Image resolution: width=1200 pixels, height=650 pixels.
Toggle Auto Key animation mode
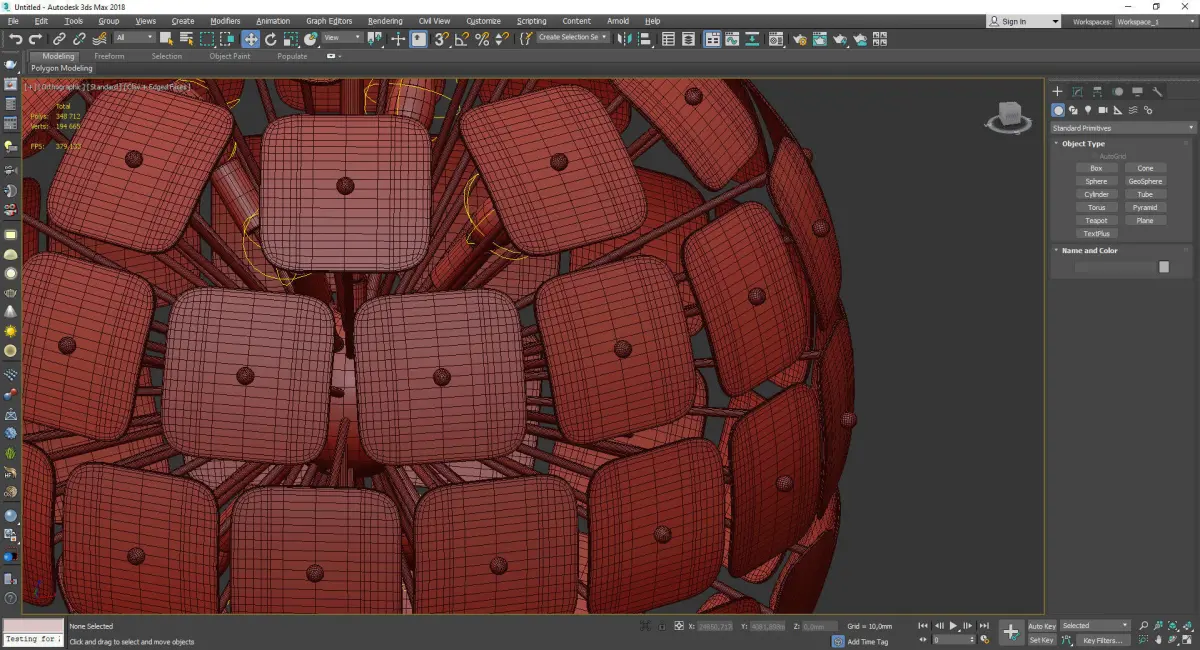pos(1041,626)
